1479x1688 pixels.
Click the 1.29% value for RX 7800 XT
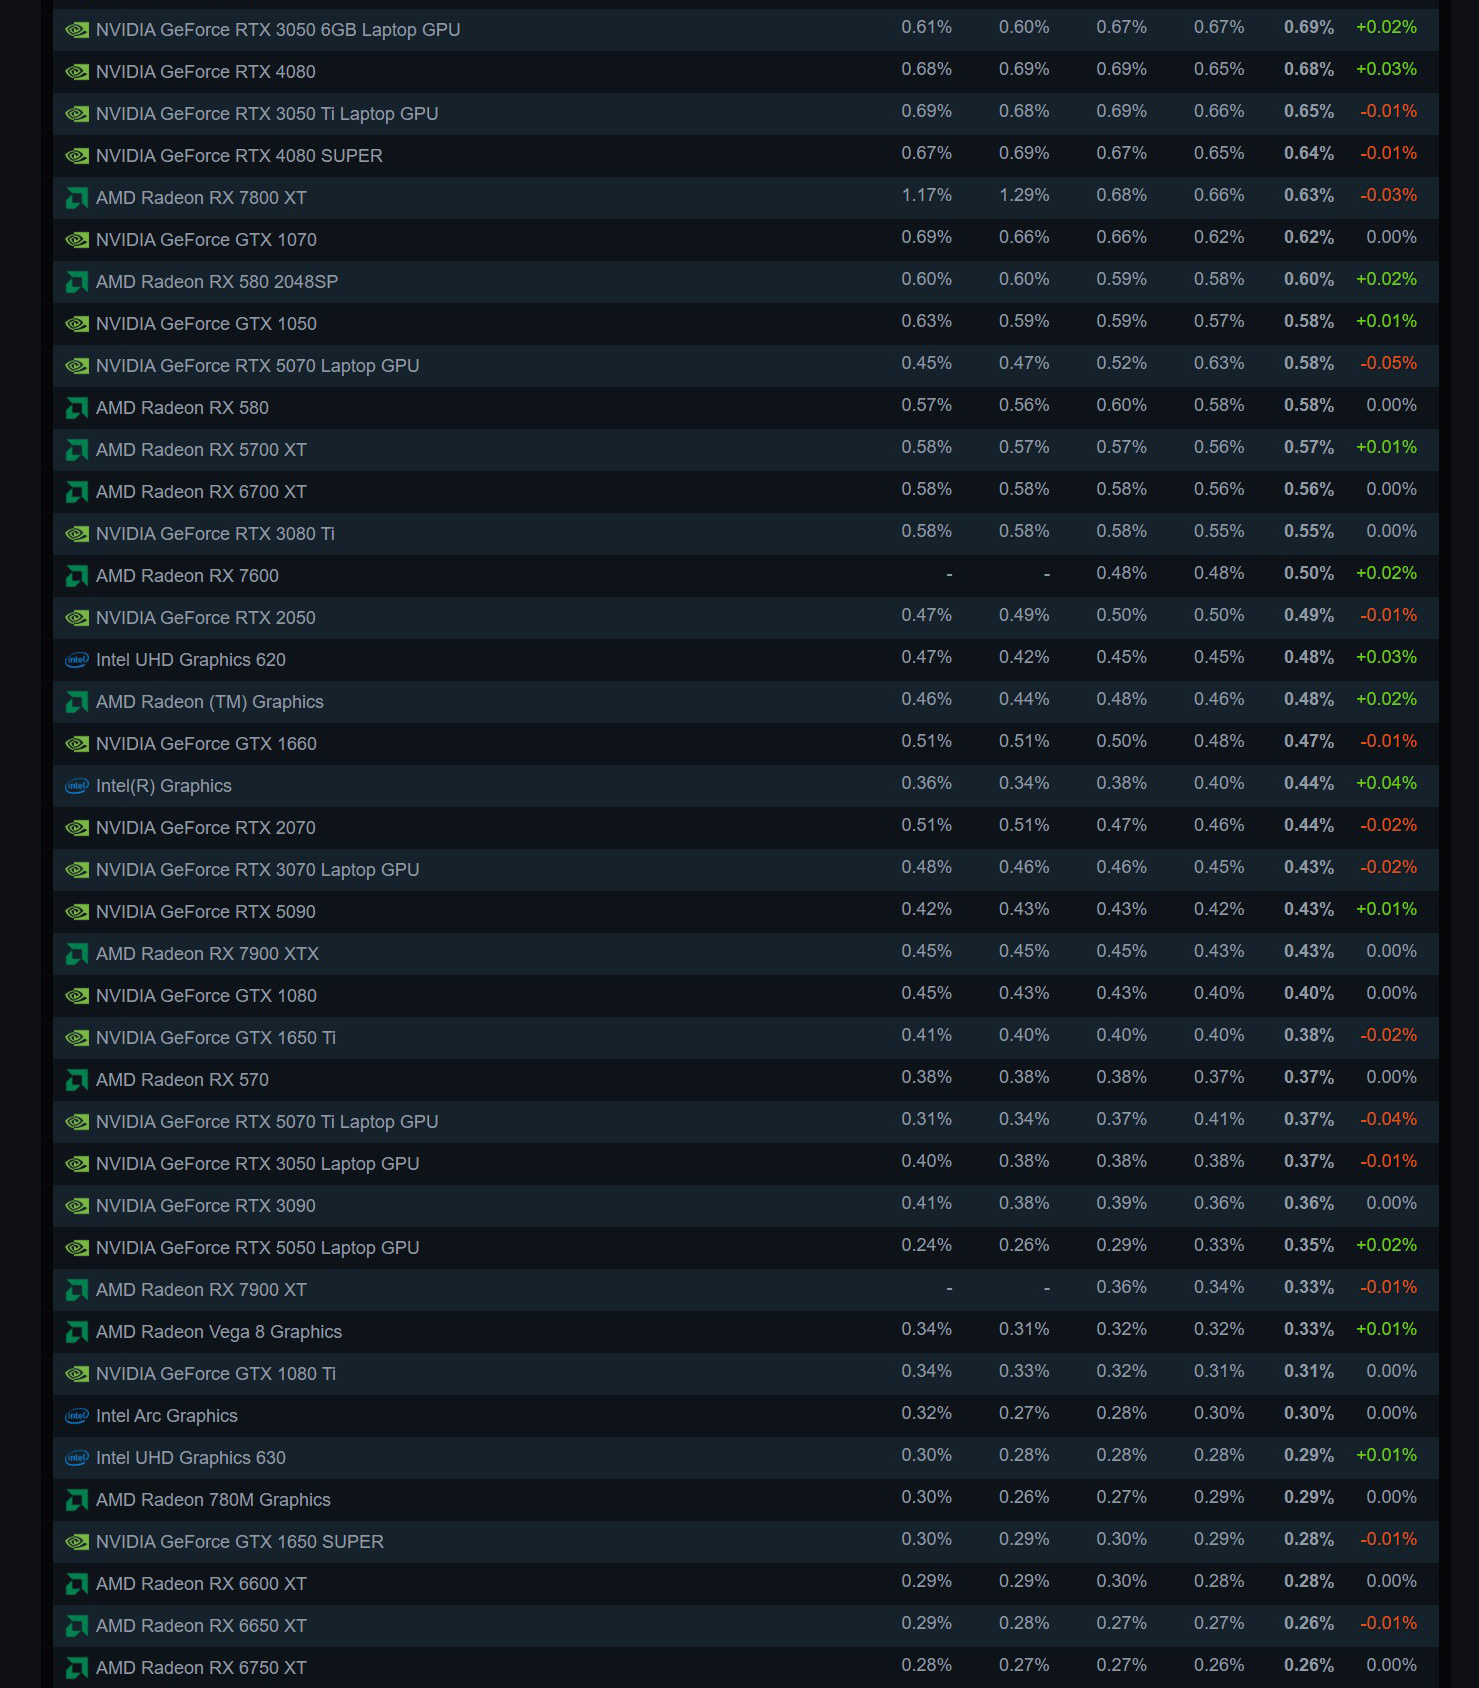(1024, 195)
